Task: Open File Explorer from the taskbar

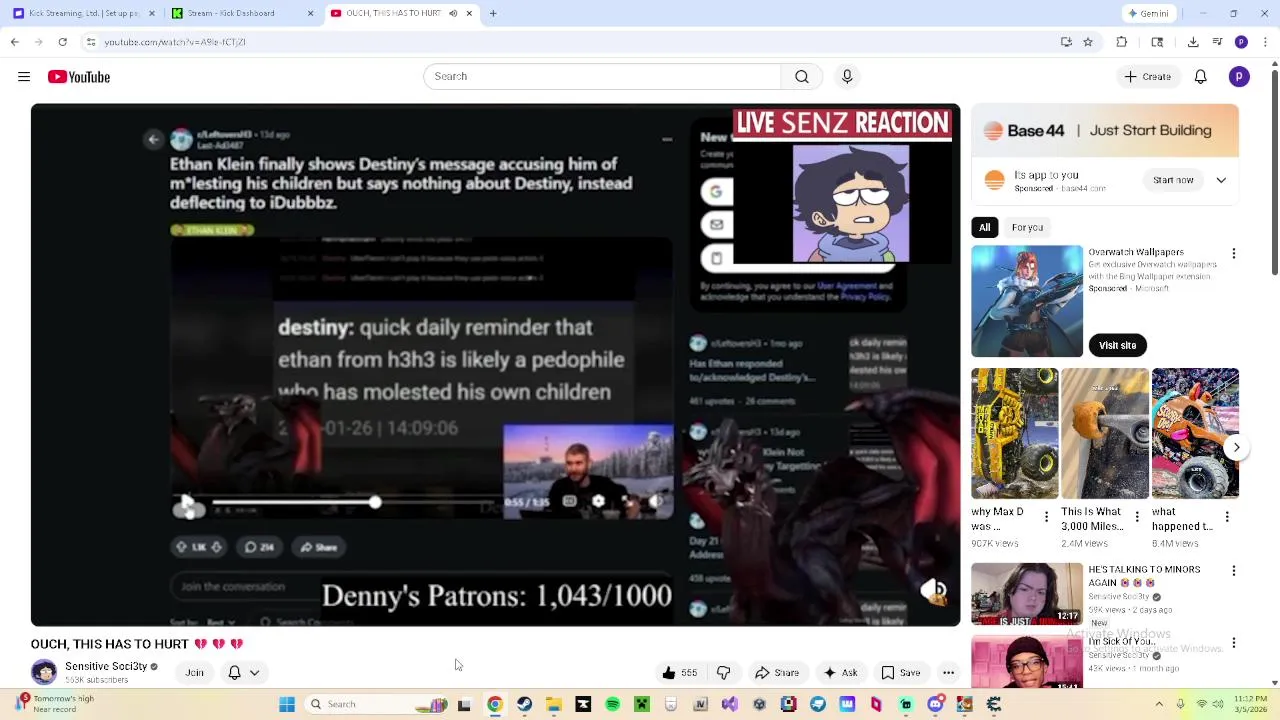Action: (554, 704)
